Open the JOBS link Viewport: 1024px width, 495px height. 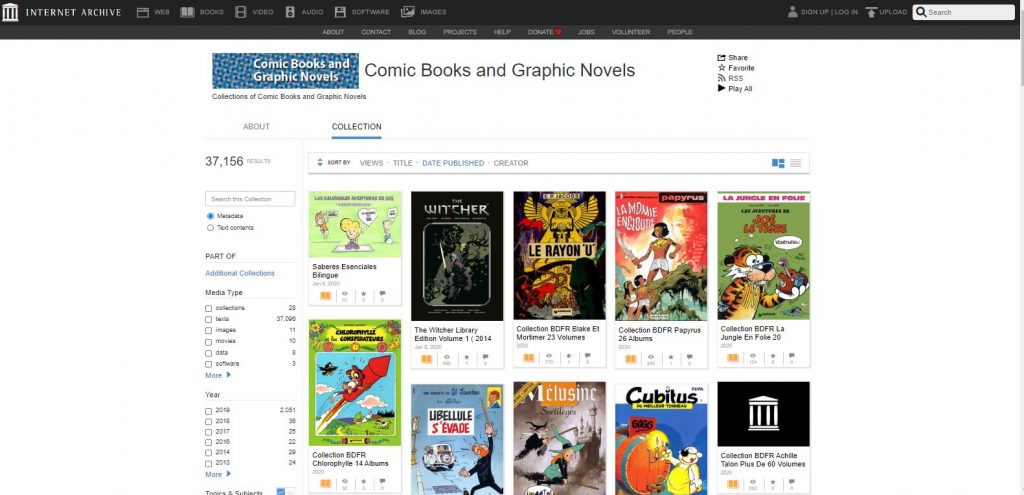586,32
